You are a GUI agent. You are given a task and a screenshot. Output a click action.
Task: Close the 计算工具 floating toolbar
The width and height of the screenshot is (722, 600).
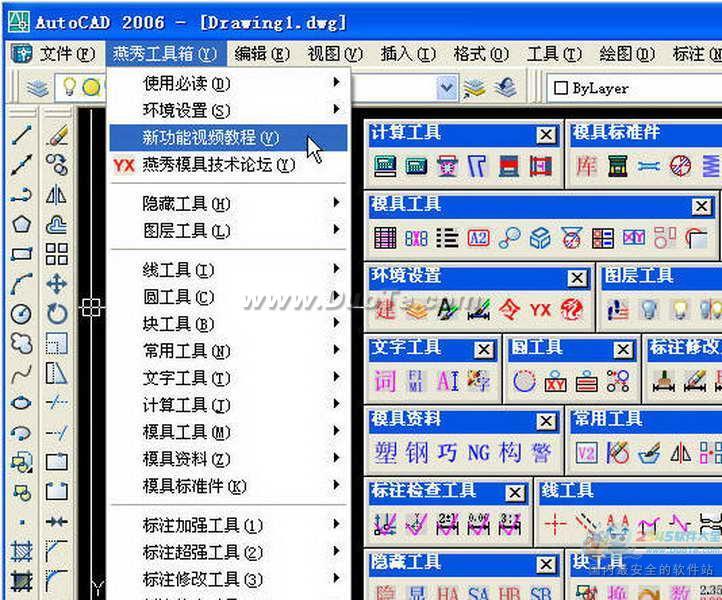546,135
